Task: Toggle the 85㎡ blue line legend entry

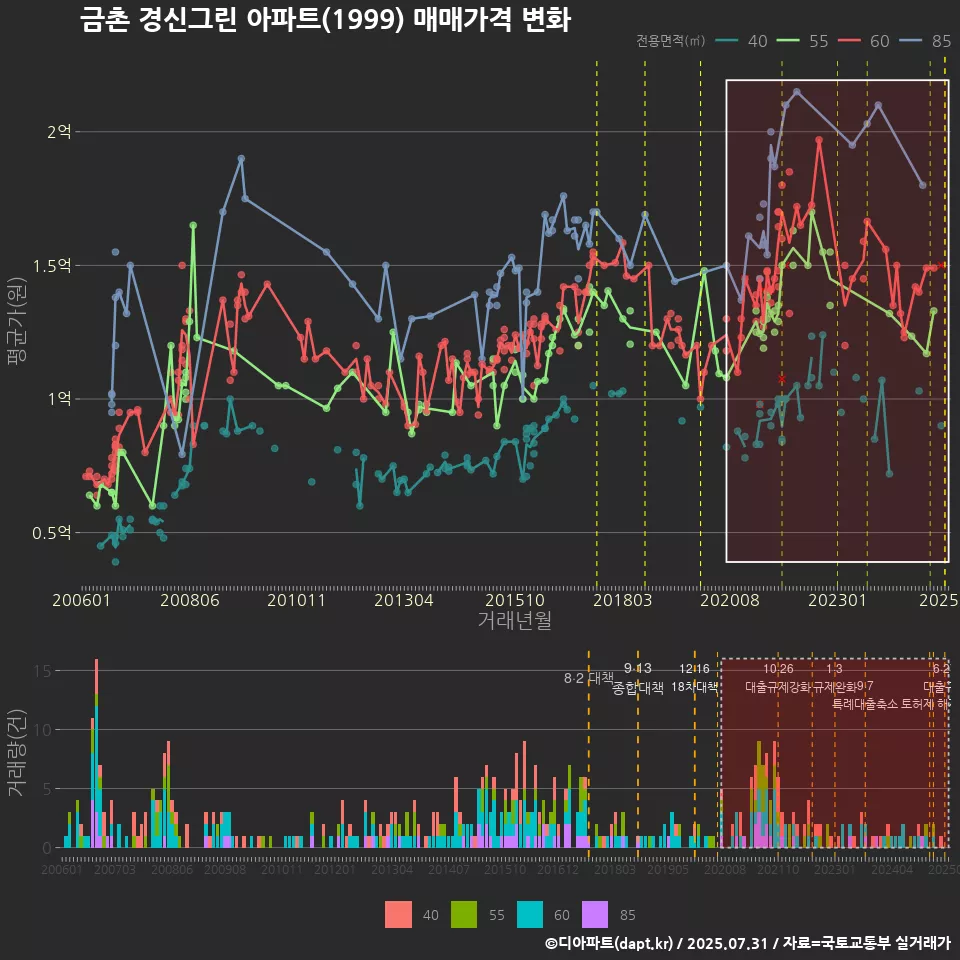Action: tap(925, 41)
